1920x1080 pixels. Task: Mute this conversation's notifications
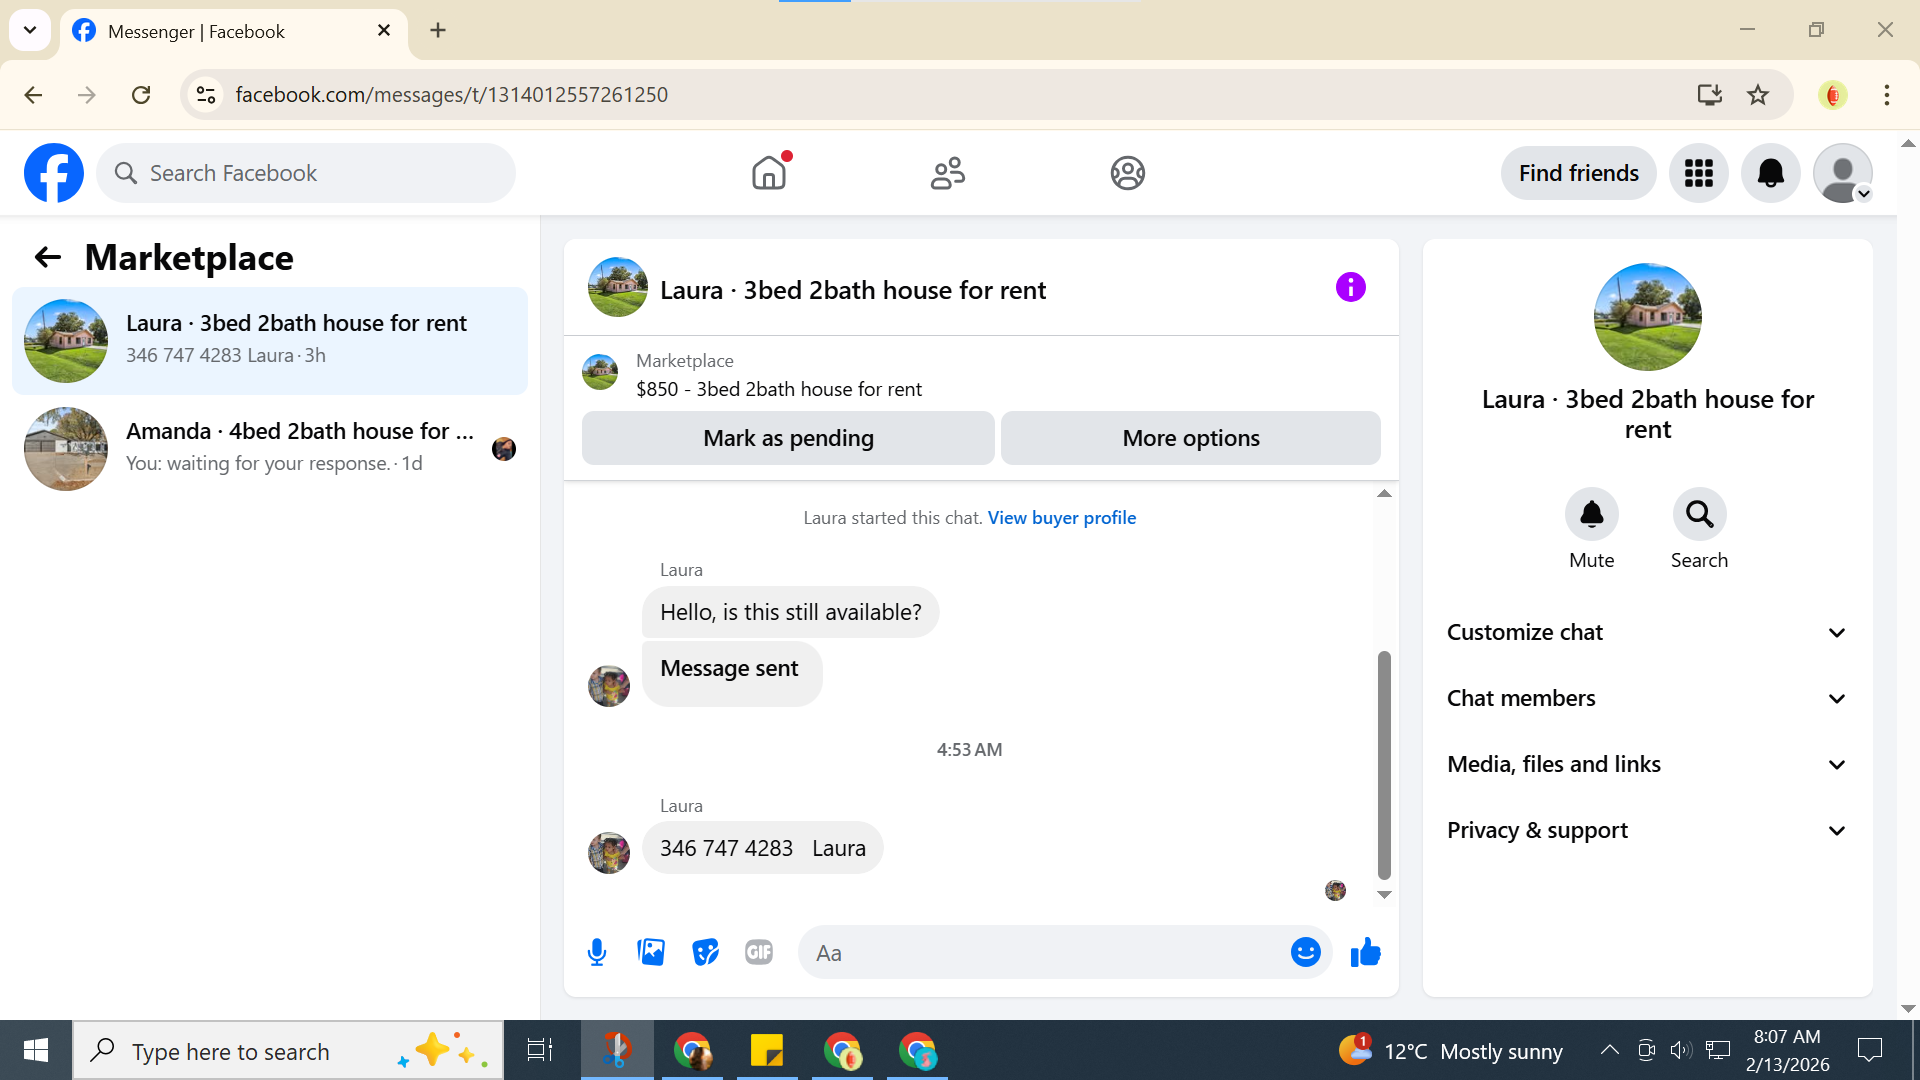pyautogui.click(x=1591, y=514)
